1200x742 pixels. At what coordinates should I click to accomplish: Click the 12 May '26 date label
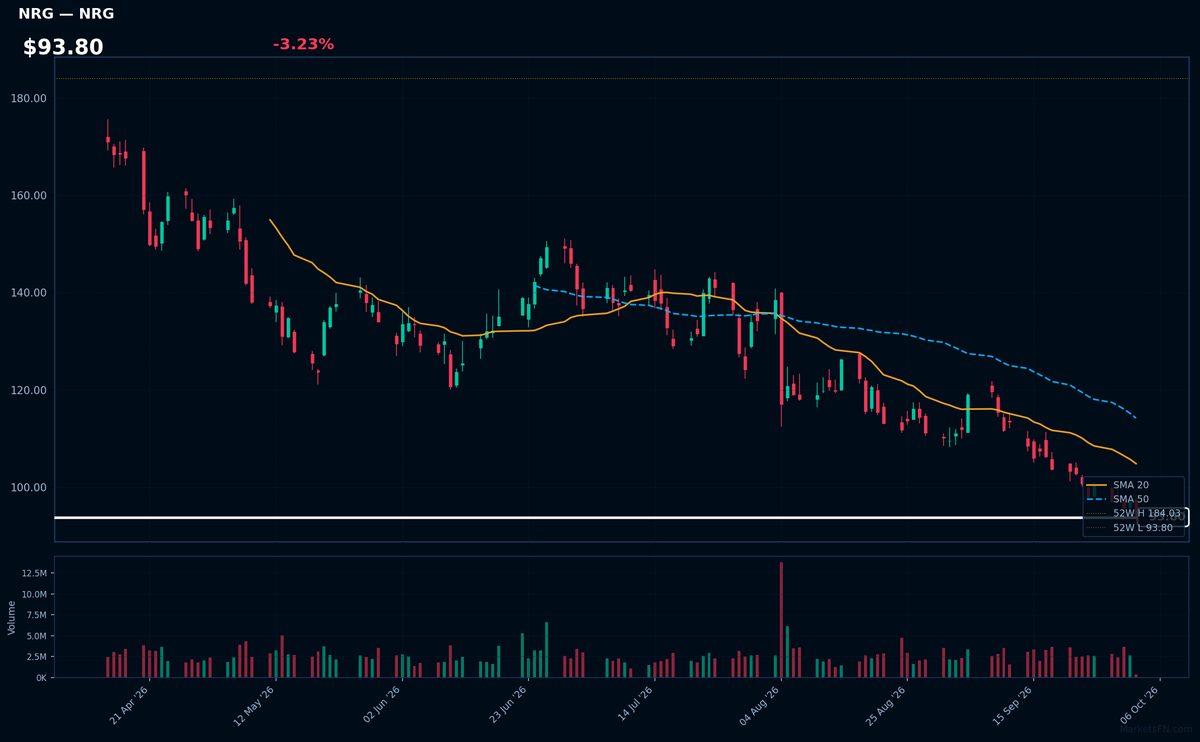255,705
